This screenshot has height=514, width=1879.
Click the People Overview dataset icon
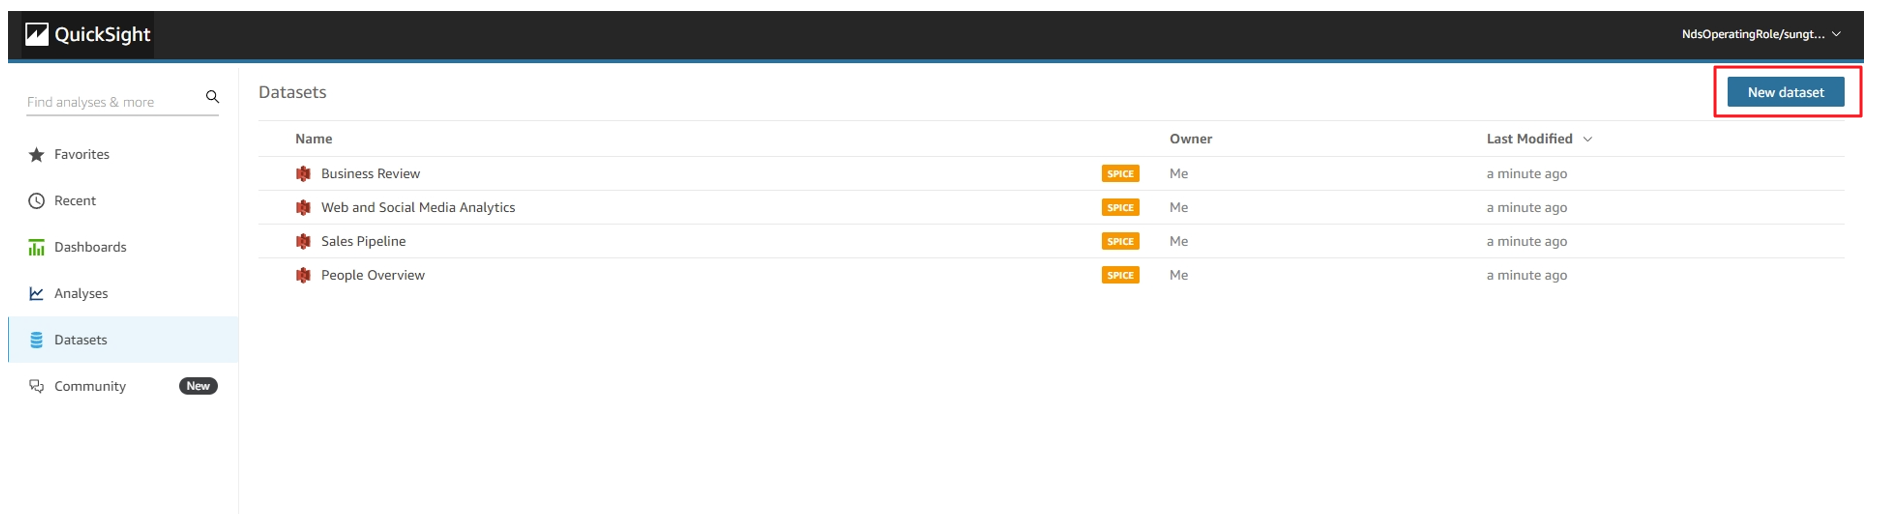(303, 276)
